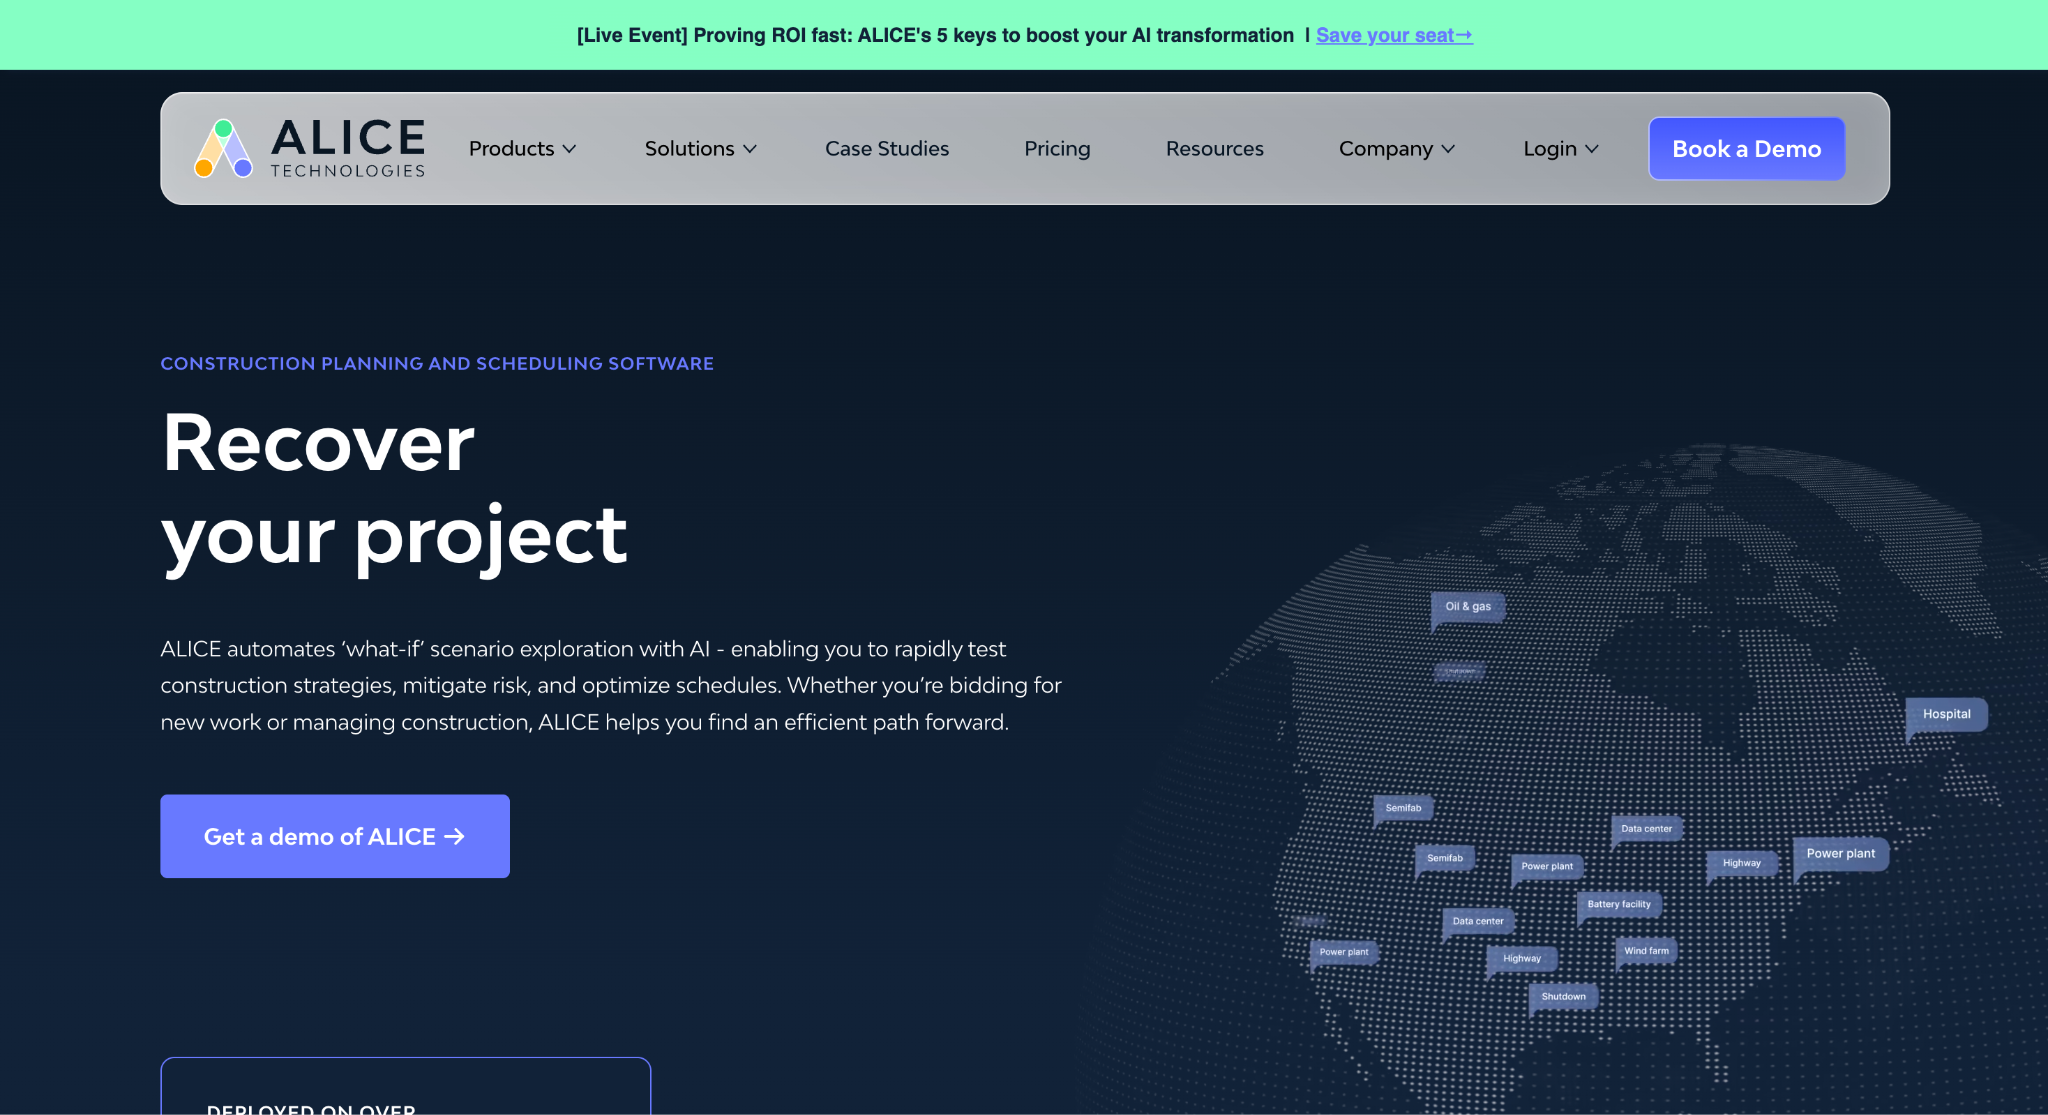Viewport: 2048px width, 1115px height.
Task: Select the Oil & gas globe label
Action: tap(1468, 607)
